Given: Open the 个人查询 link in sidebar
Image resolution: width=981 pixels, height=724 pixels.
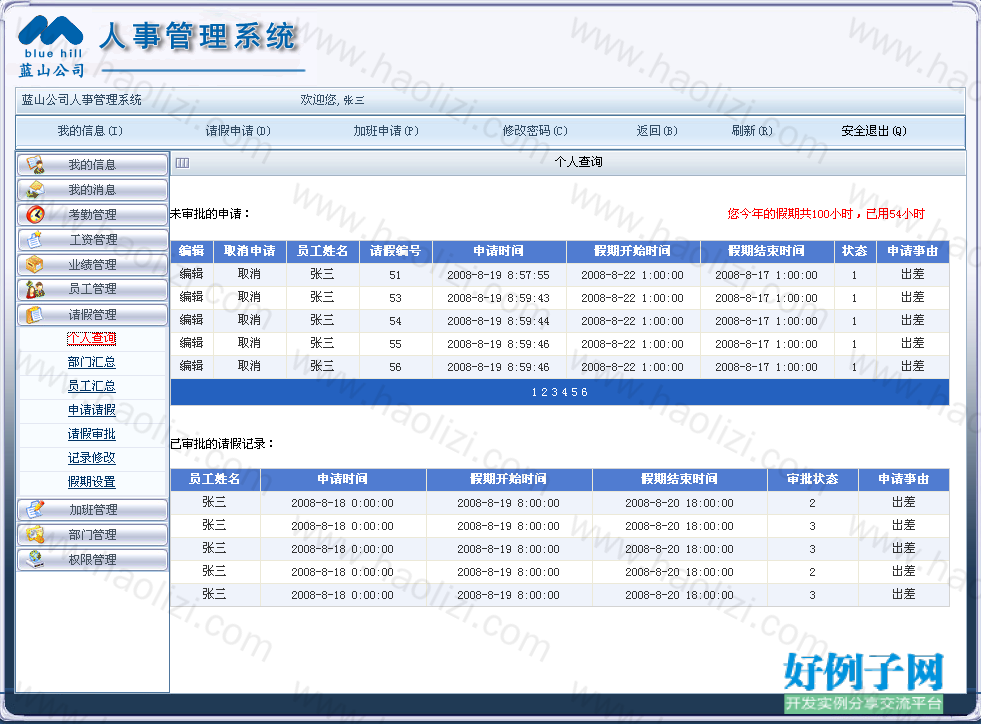Looking at the screenshot, I should point(91,338).
